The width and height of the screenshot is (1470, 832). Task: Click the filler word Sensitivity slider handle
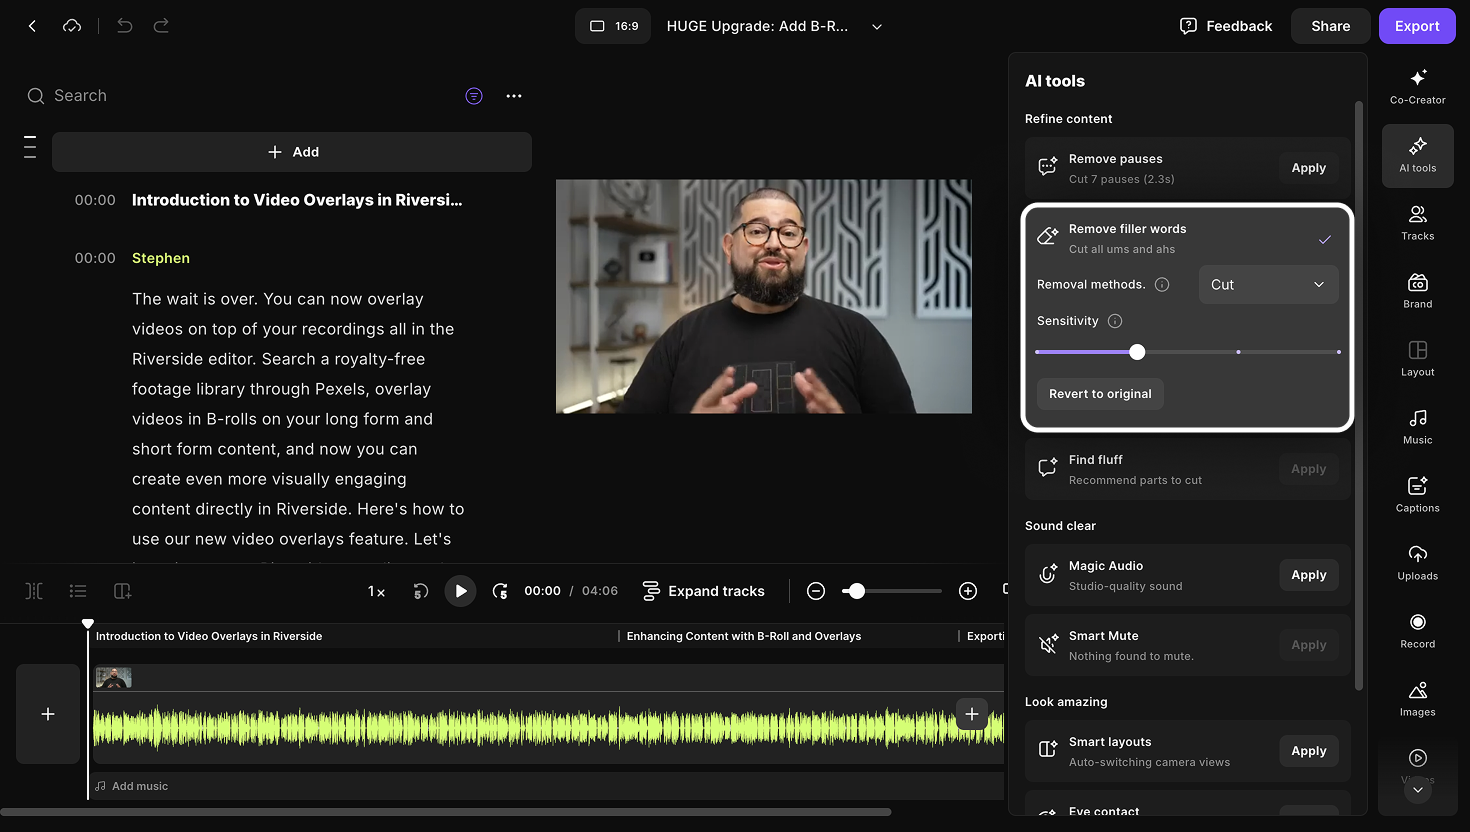point(1137,352)
